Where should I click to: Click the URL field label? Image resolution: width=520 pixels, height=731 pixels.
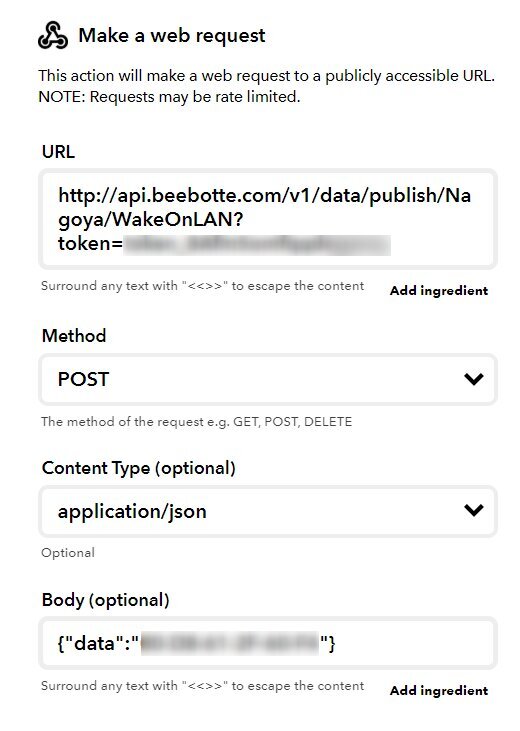pyautogui.click(x=58, y=152)
